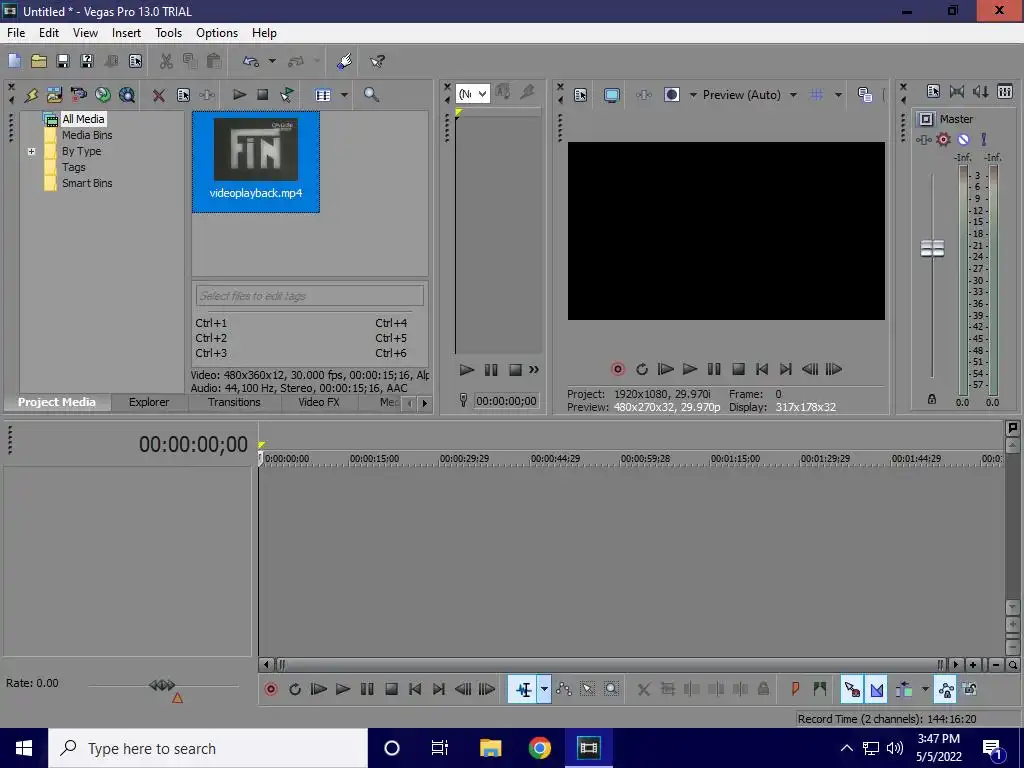Toggle Preview on External Monitor
Image resolution: width=1024 pixels, height=768 pixels.
tap(611, 95)
